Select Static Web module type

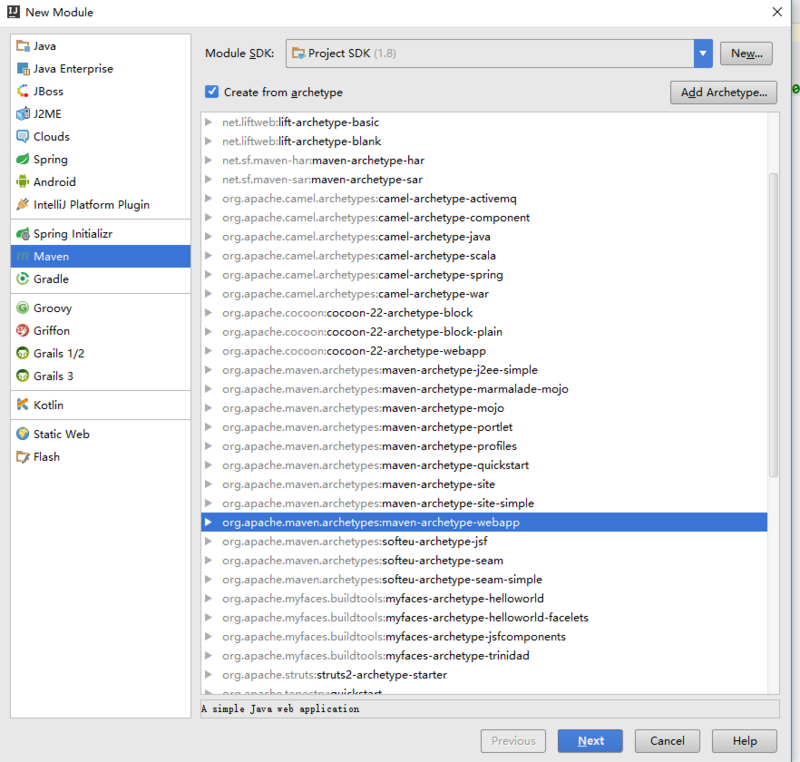(101, 434)
